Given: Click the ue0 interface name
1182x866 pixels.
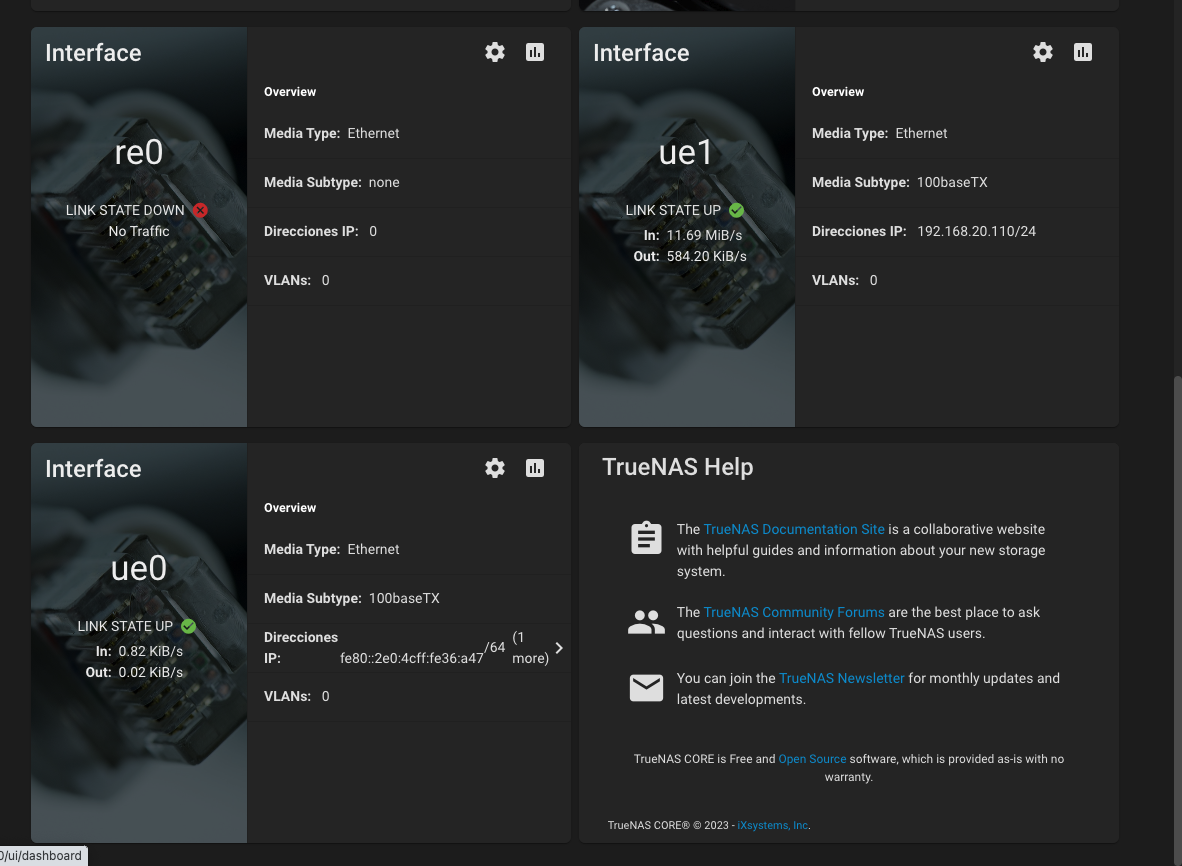Looking at the screenshot, I should coord(139,568).
